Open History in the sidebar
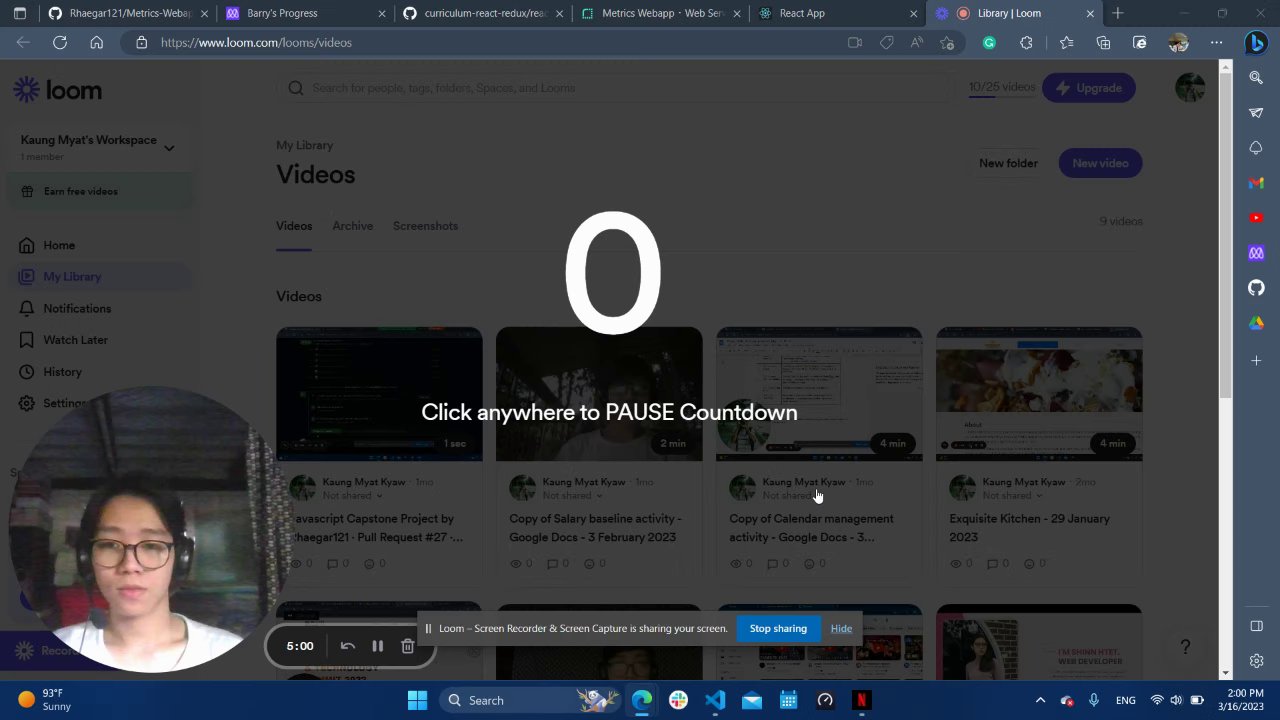Screen dimensions: 1280x720 point(62,372)
